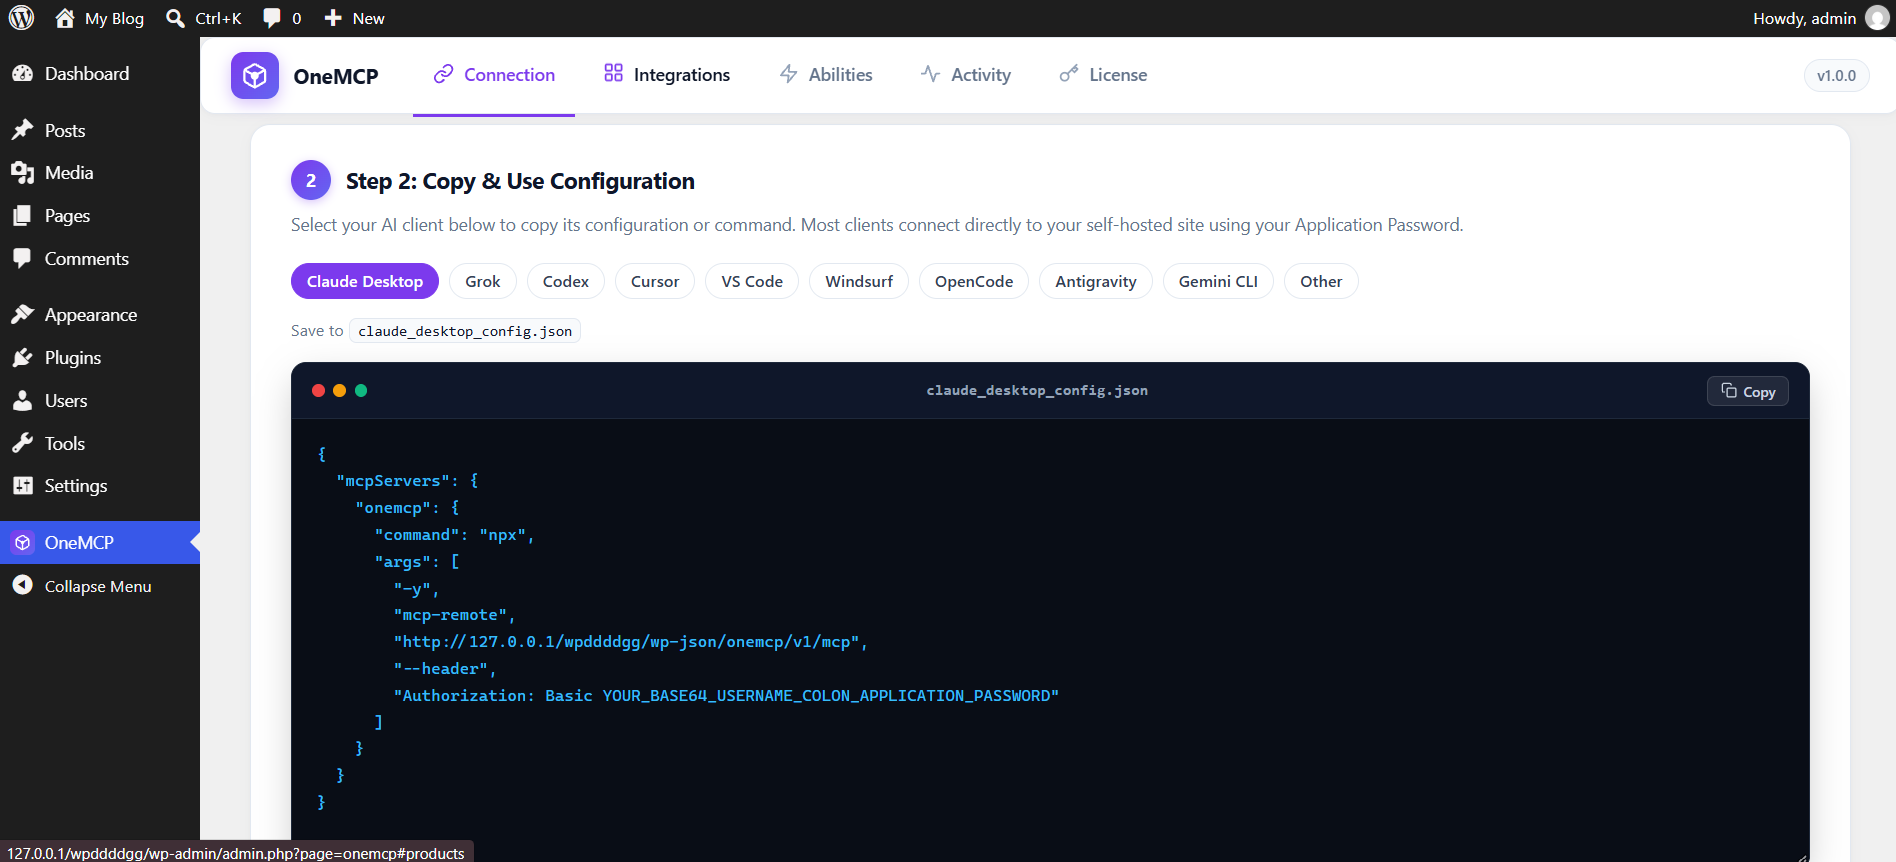1896x862 pixels.
Task: Open the comments bubble icon in admin bar
Action: [x=272, y=18]
